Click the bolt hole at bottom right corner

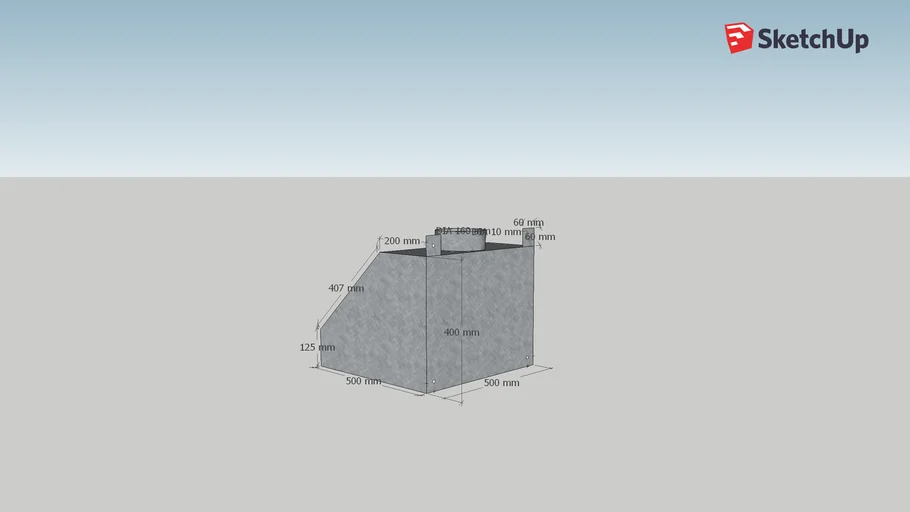click(528, 358)
